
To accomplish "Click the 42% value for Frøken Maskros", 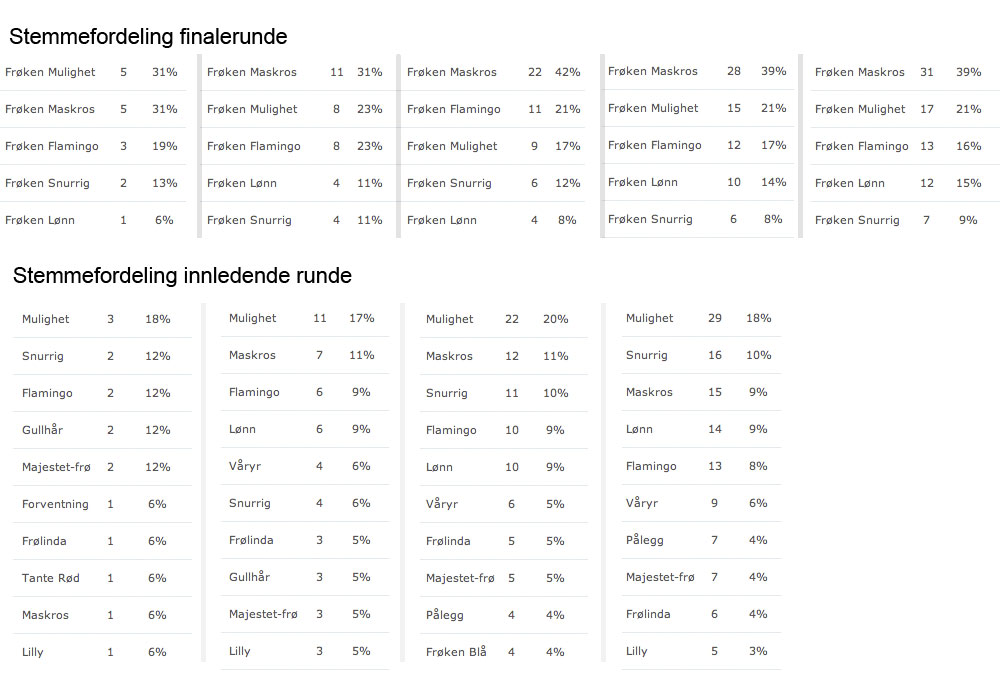I will pyautogui.click(x=568, y=72).
